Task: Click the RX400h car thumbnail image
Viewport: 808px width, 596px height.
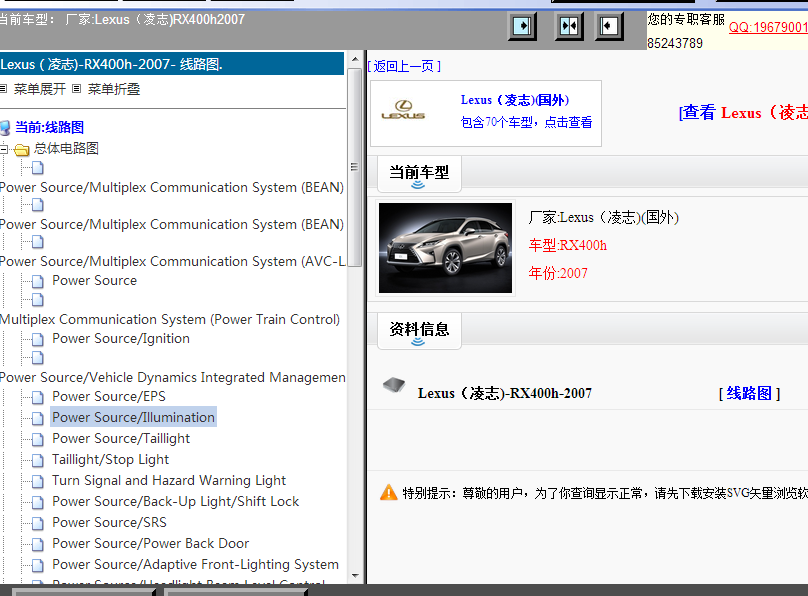Action: [x=445, y=248]
